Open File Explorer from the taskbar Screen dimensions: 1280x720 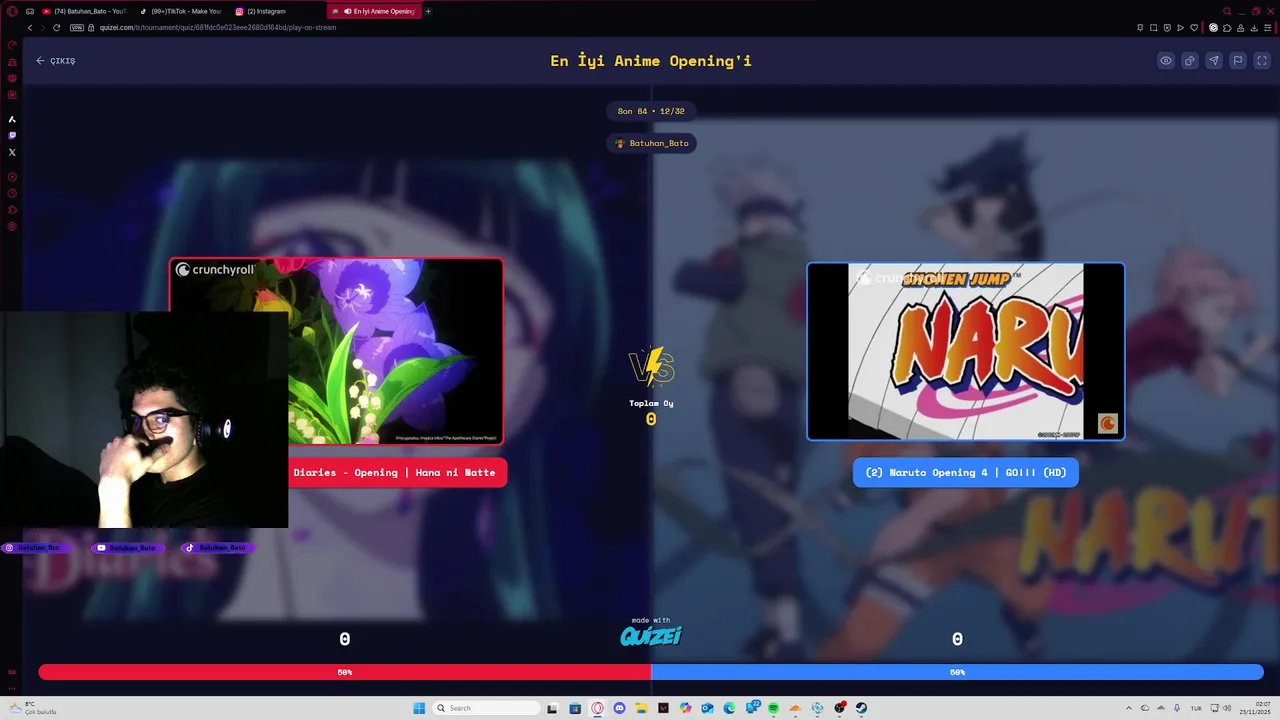point(642,708)
